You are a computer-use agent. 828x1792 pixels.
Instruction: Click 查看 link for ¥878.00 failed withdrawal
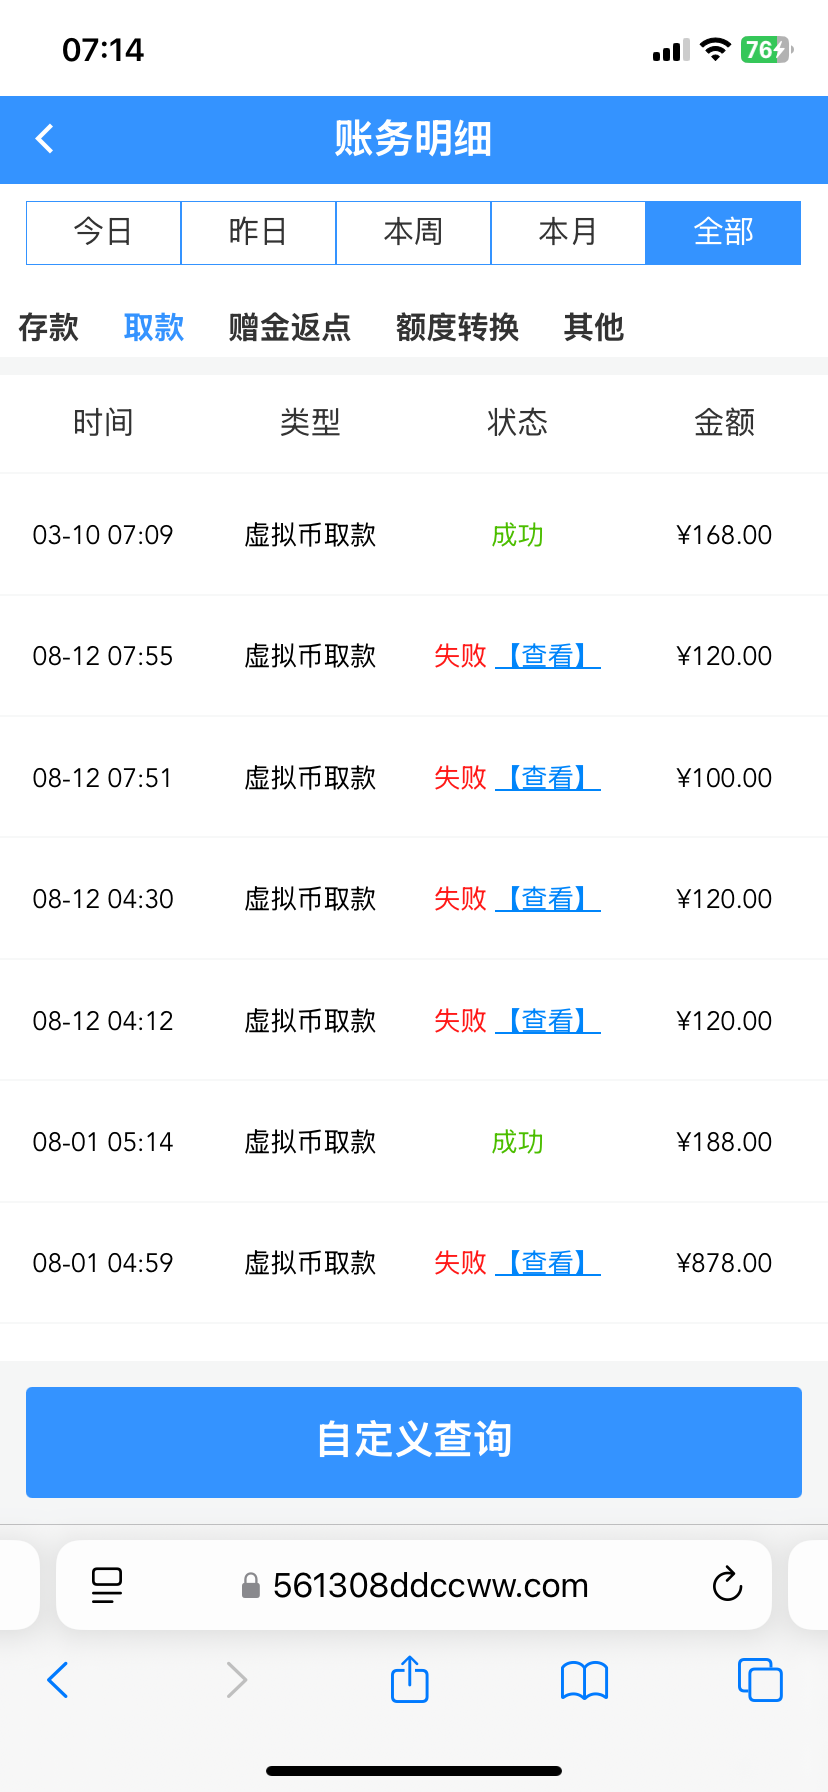pos(548,1263)
